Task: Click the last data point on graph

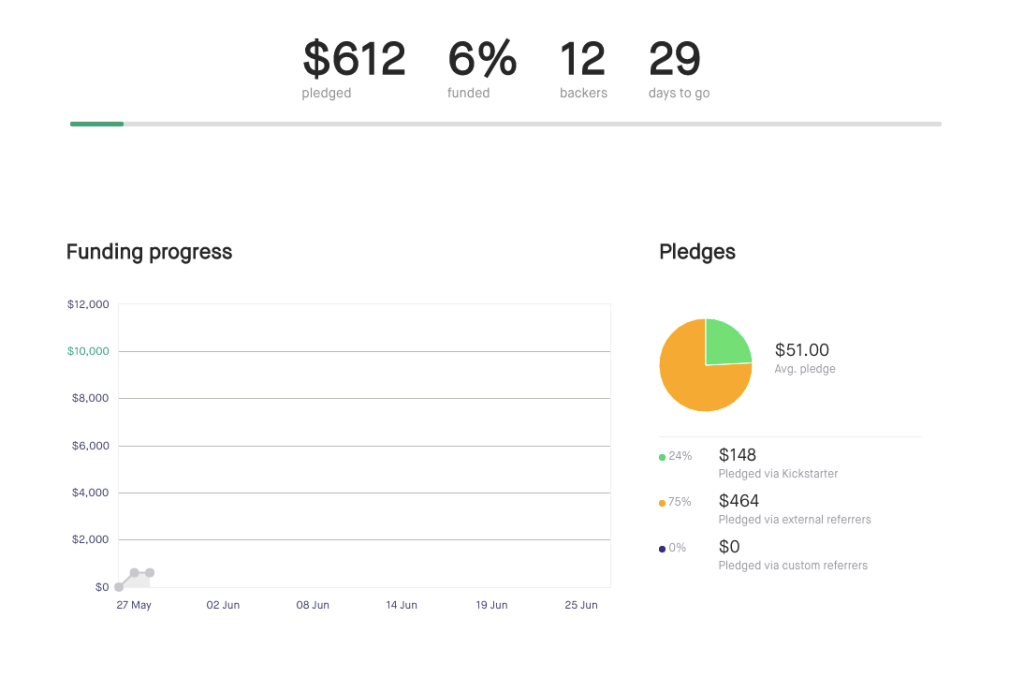Action: [150, 573]
